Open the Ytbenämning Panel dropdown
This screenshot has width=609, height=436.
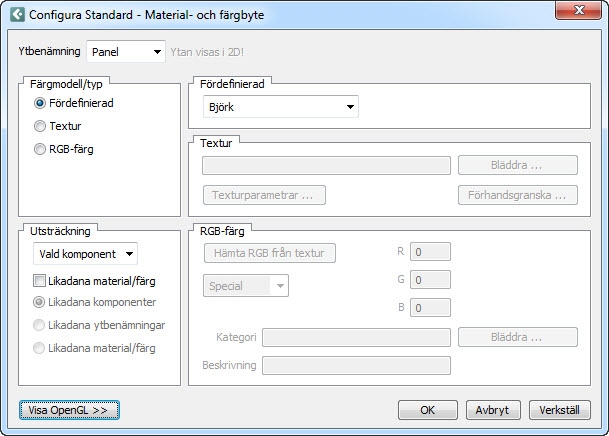126,51
